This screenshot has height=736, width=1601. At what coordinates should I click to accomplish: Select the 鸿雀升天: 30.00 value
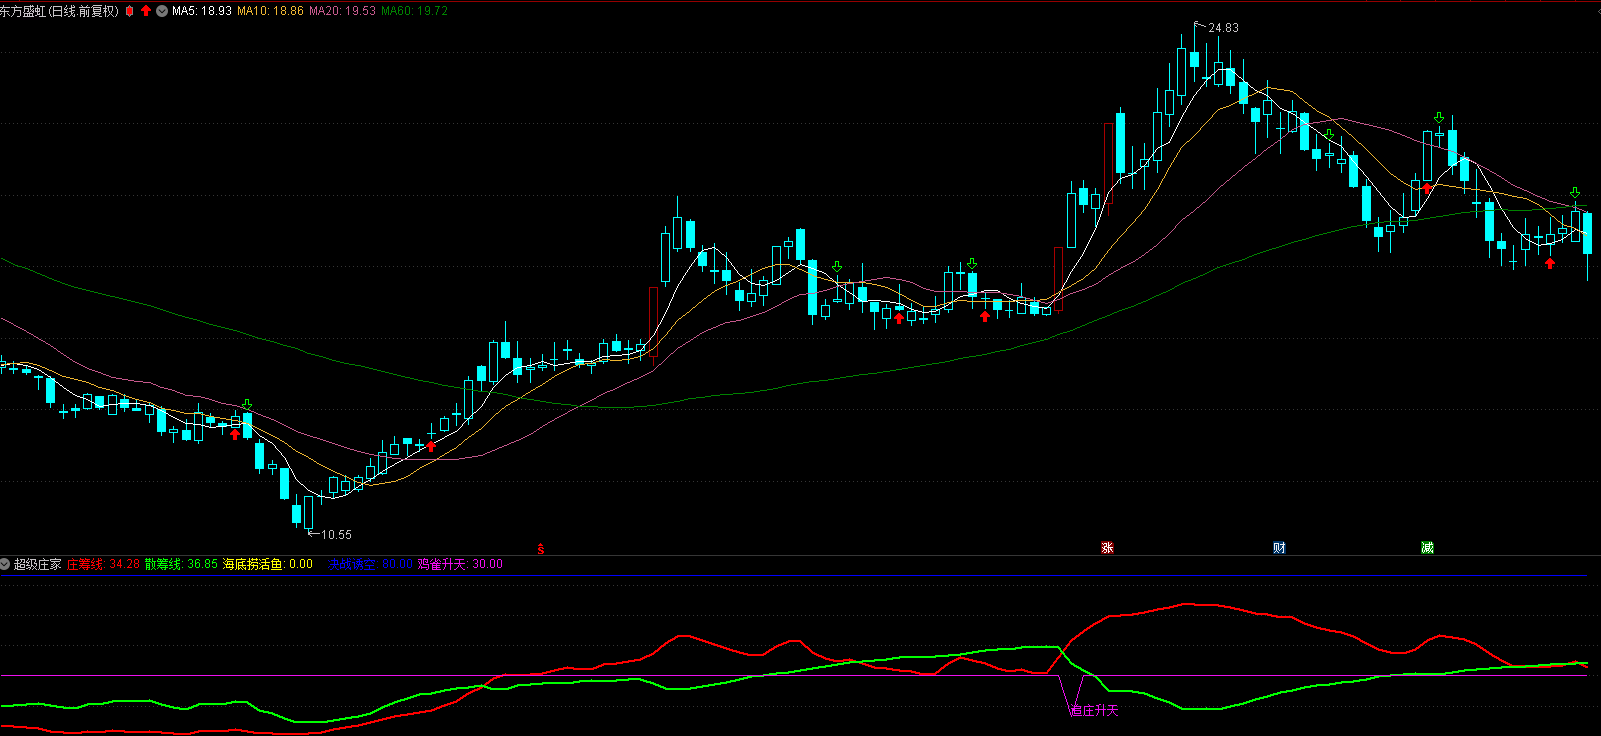pos(460,564)
